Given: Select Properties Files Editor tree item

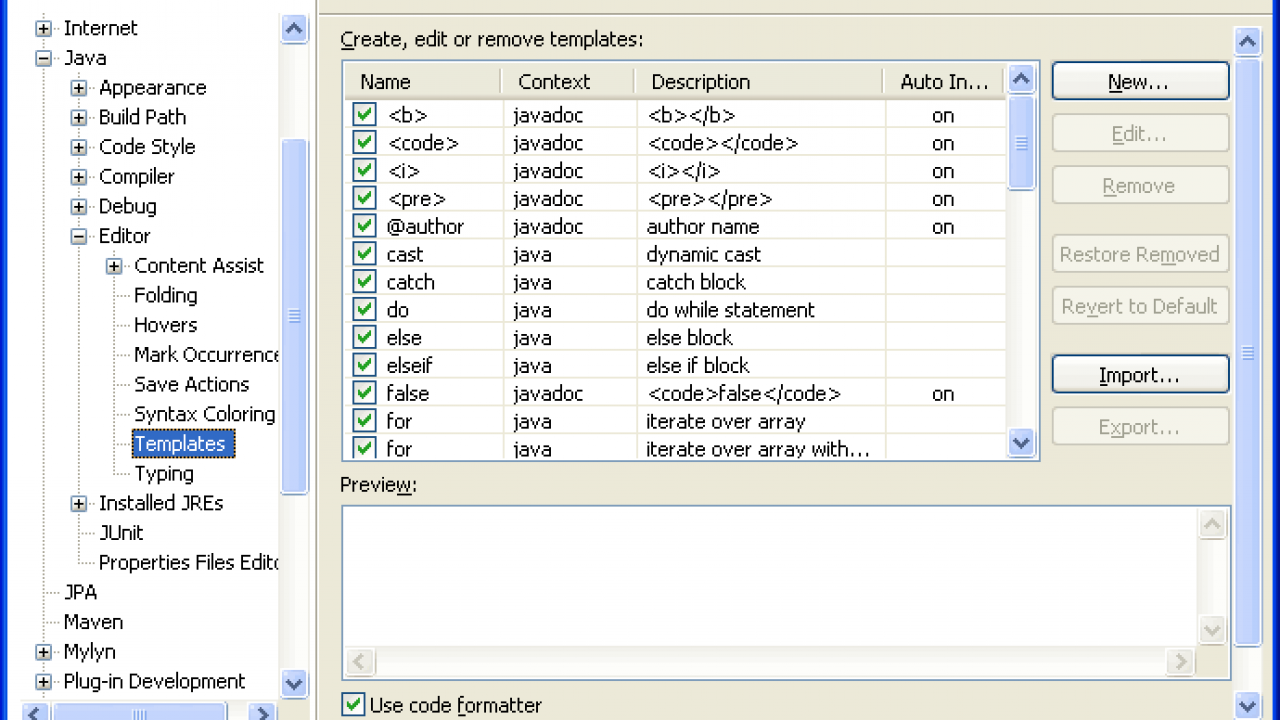Looking at the screenshot, I should point(189,563).
